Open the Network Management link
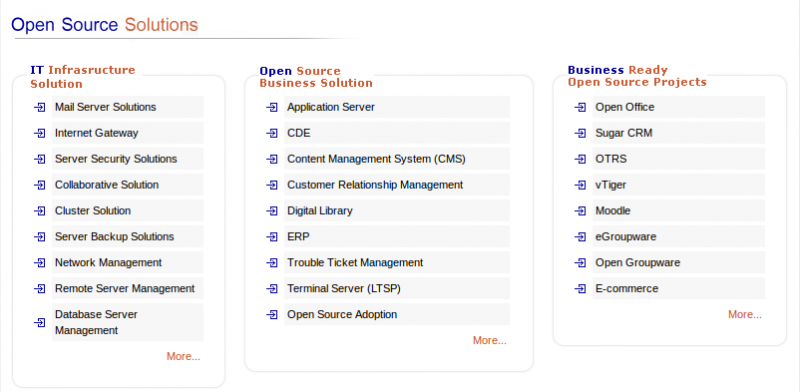This screenshot has width=800, height=392. (108, 263)
